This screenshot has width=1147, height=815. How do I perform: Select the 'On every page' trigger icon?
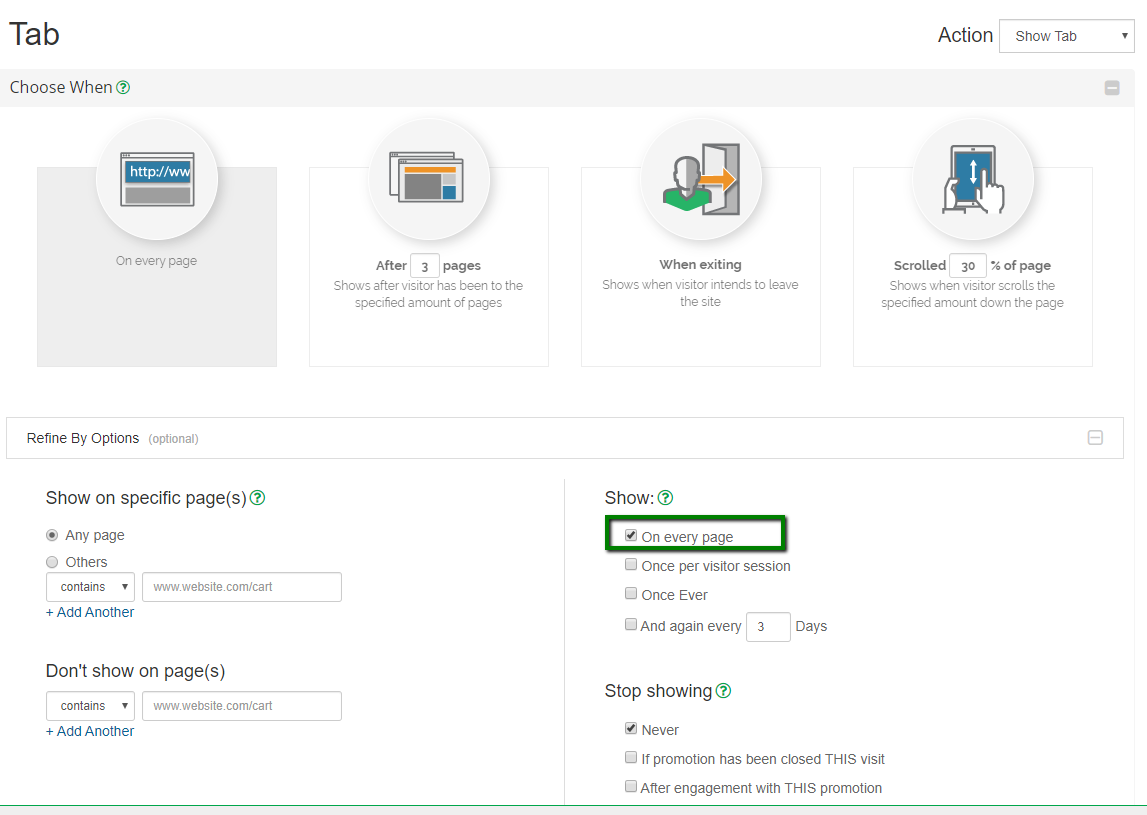point(157,179)
